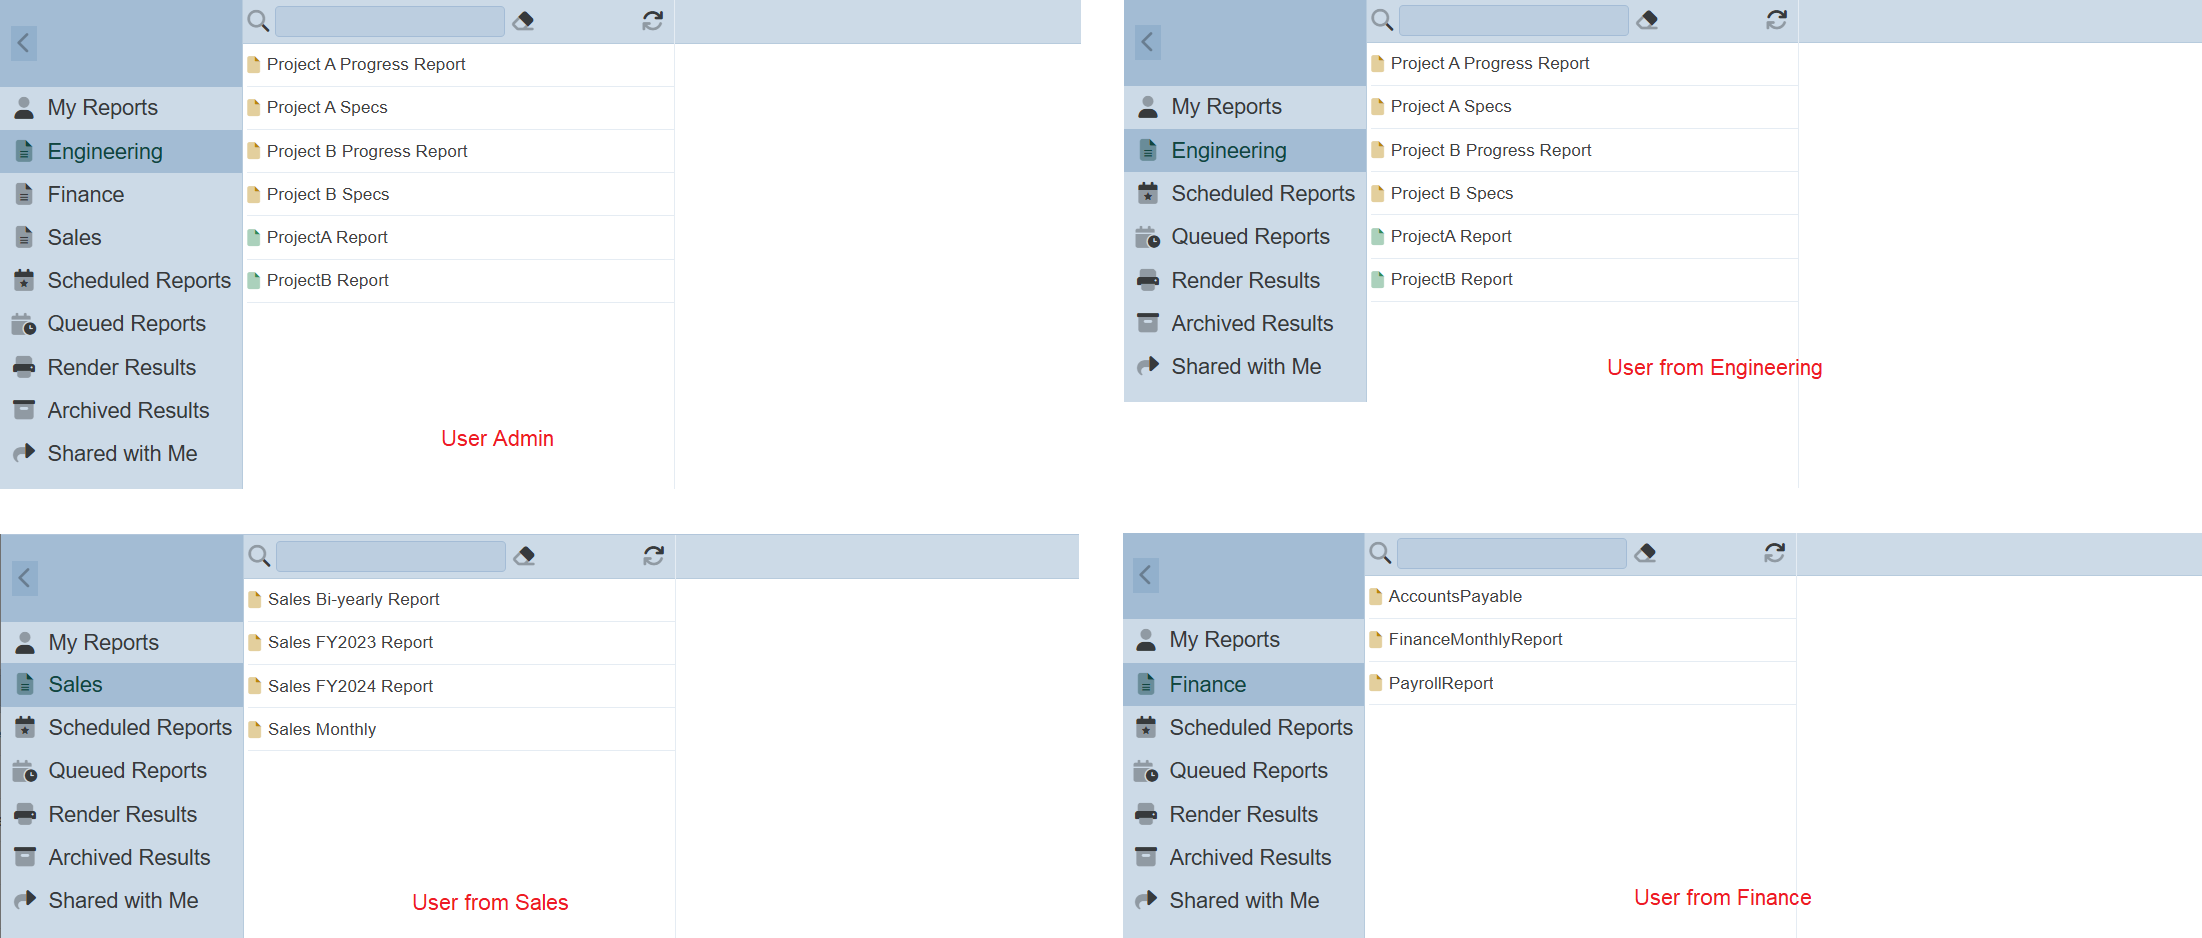
Task: Select Sales folder in the User Admin sidebar
Action: 74,238
